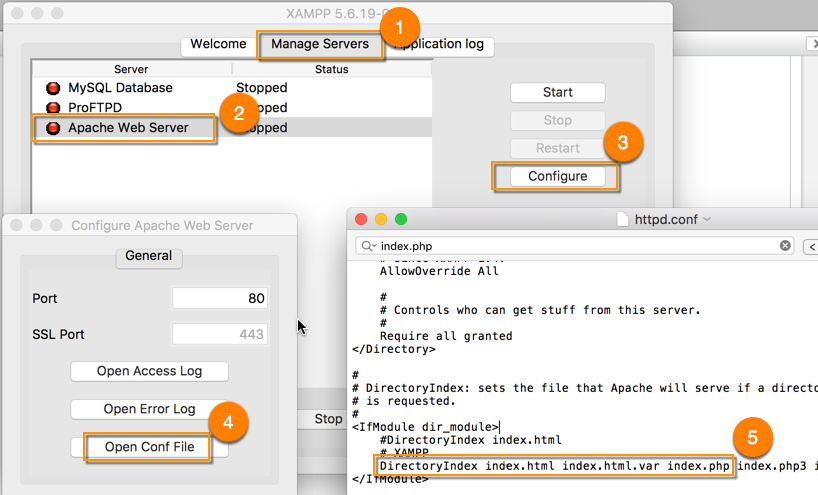
Task: Go to previous search match
Action: [811, 246]
